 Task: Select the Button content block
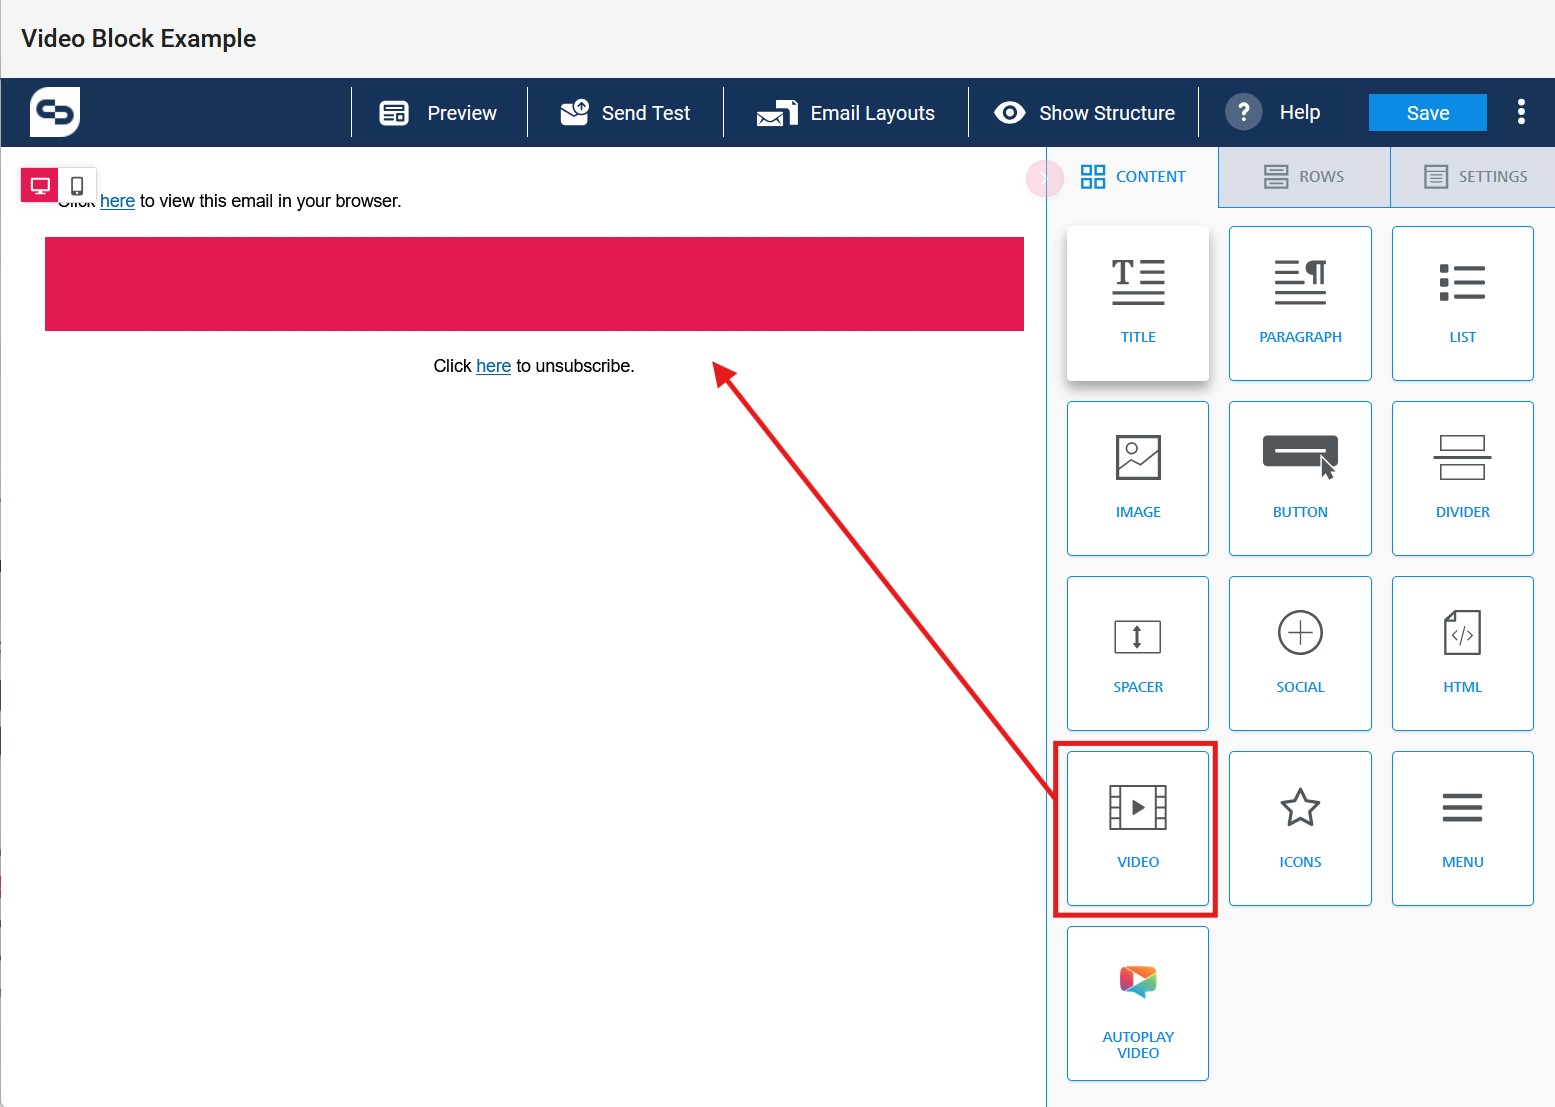click(x=1300, y=478)
